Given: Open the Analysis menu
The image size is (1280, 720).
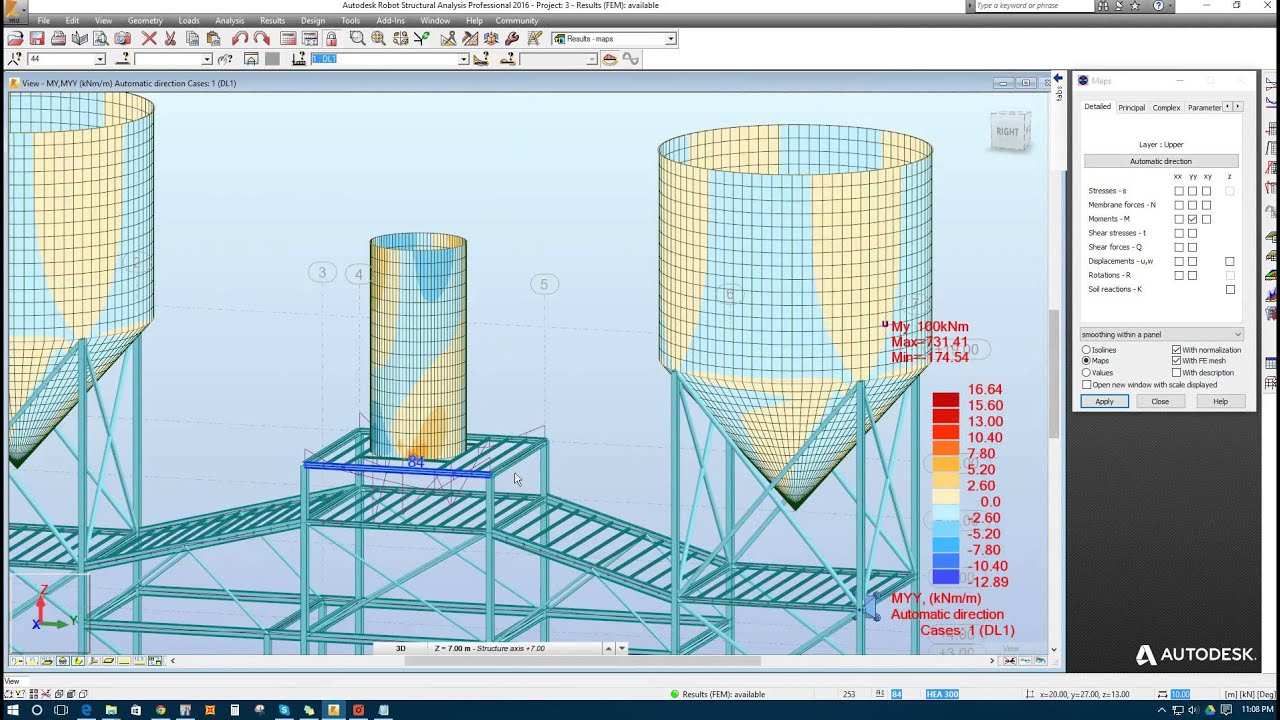Looking at the screenshot, I should click(229, 20).
